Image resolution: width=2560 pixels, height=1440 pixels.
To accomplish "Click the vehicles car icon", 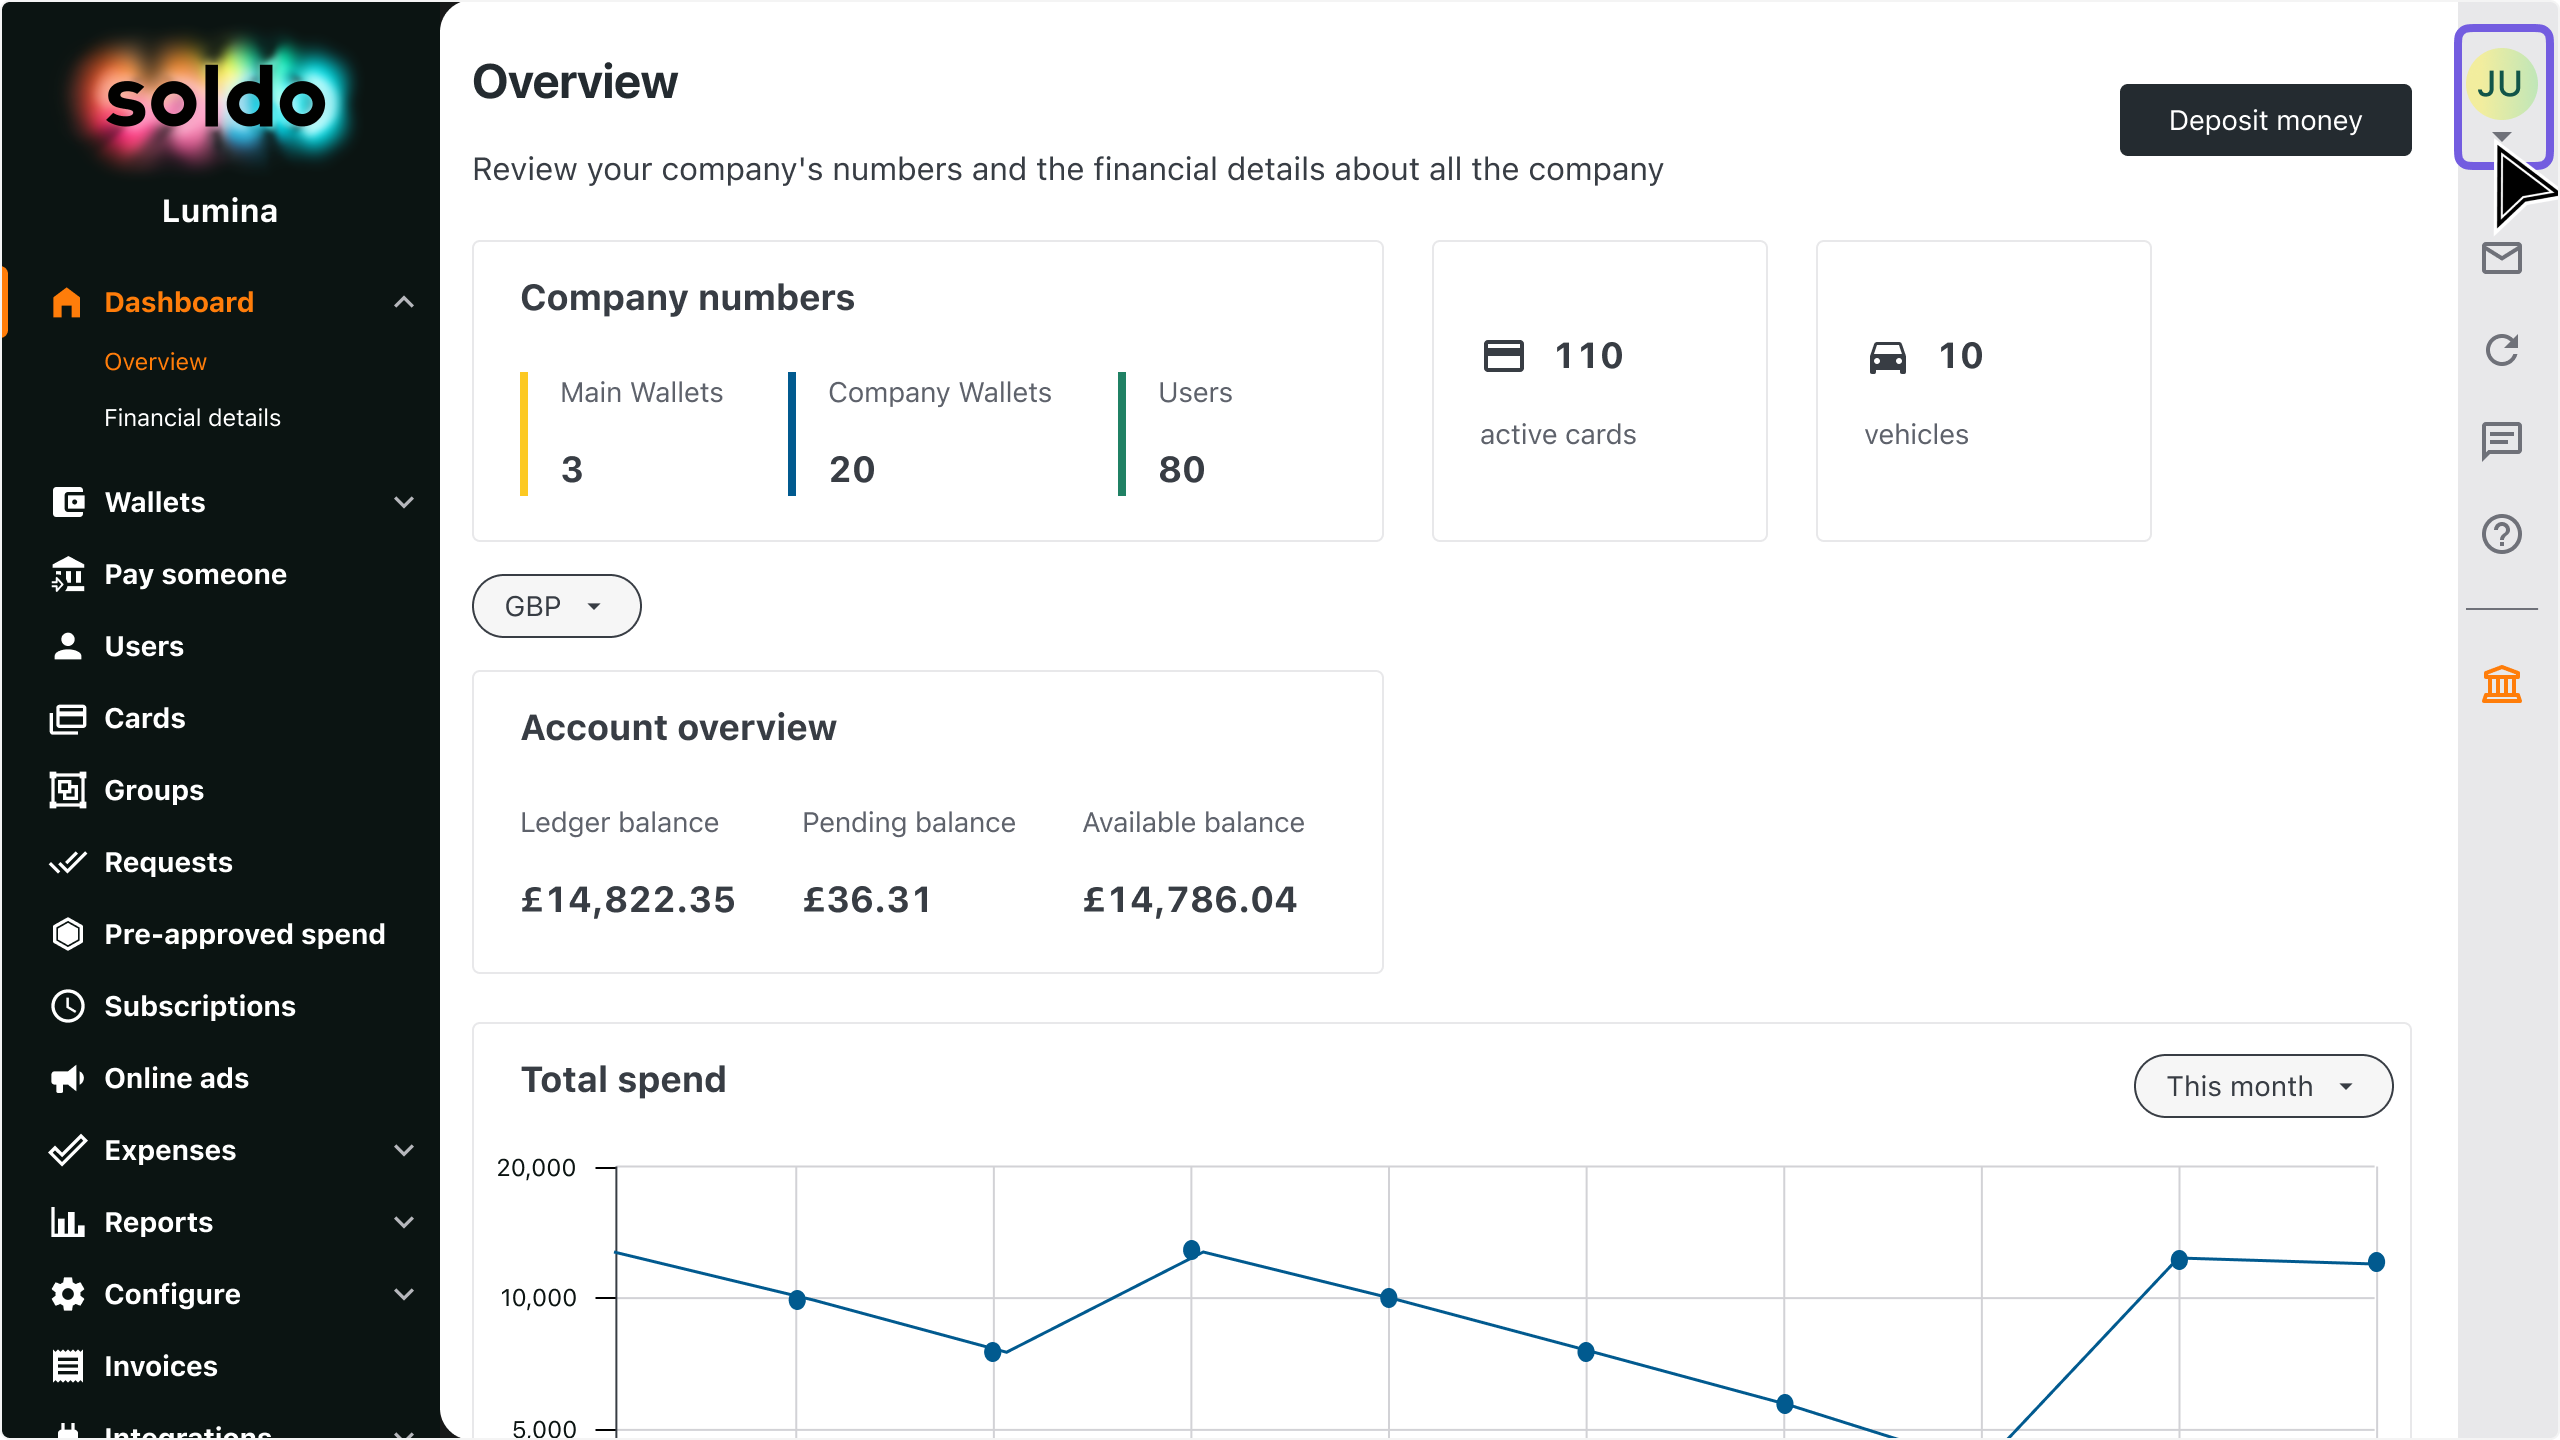I will (1887, 356).
